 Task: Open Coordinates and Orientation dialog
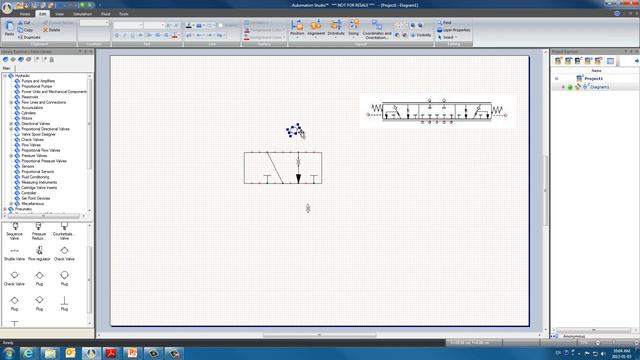(x=377, y=29)
